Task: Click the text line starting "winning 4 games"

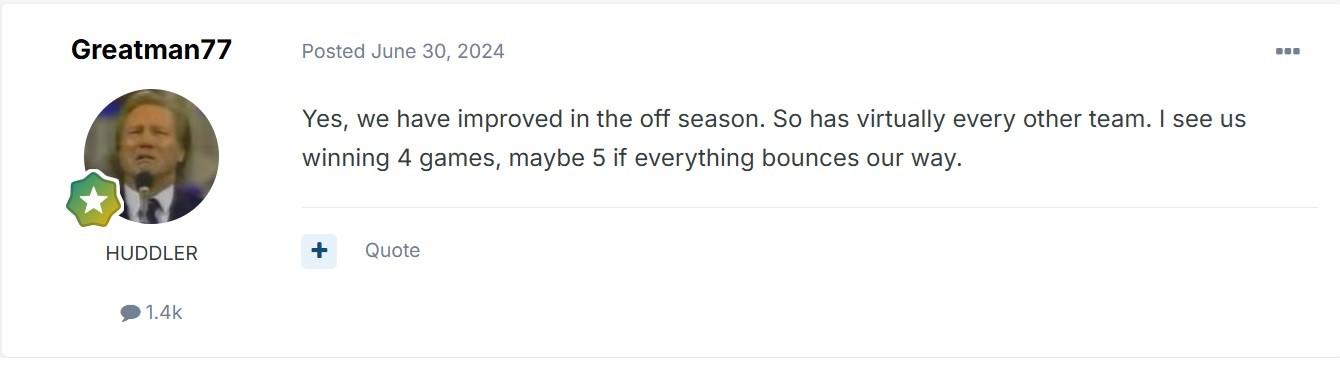Action: click(632, 158)
